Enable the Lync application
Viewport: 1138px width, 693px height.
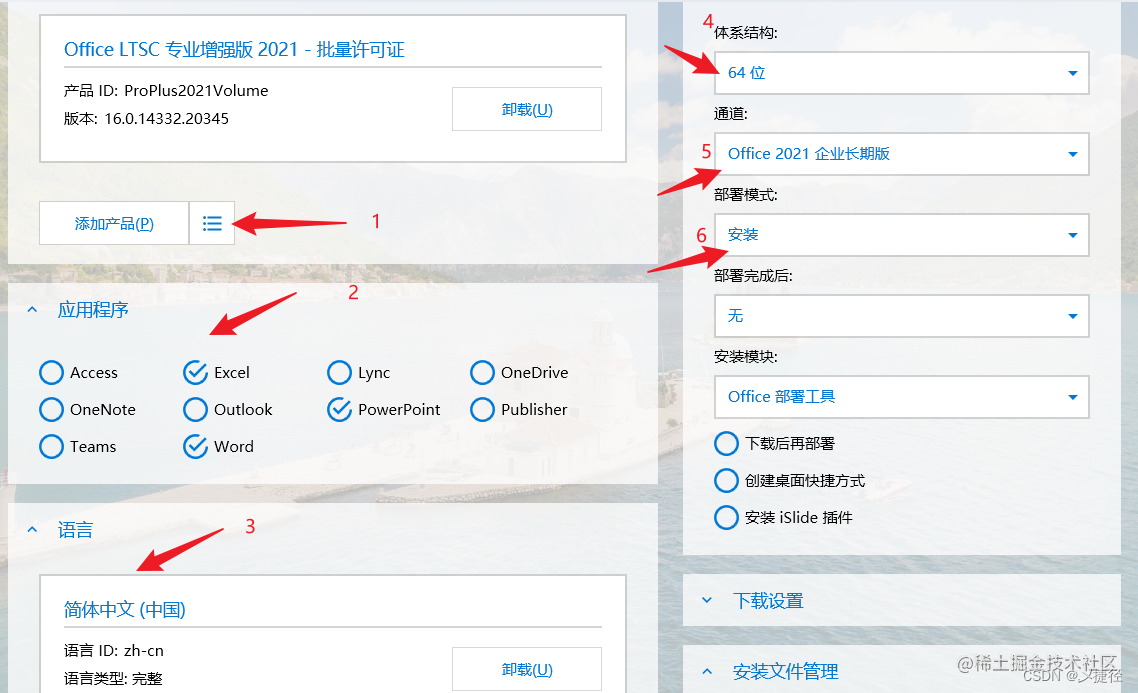point(339,372)
